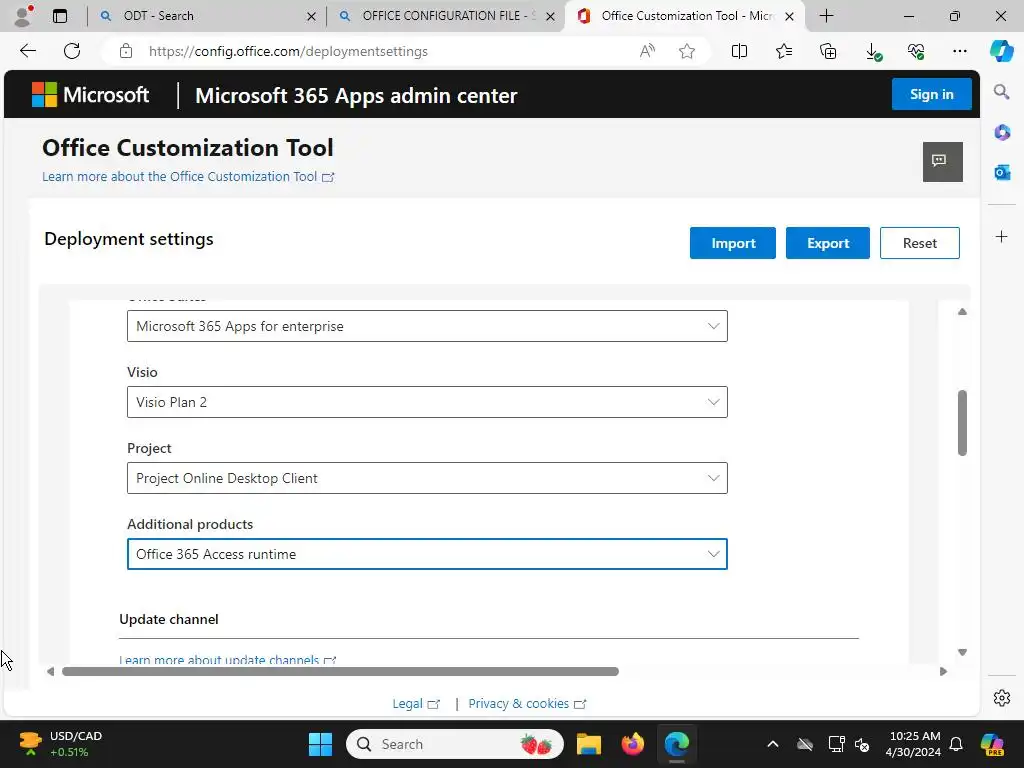Expand the Office Suites dropdown
This screenshot has width=1024, height=768.
tap(427, 326)
